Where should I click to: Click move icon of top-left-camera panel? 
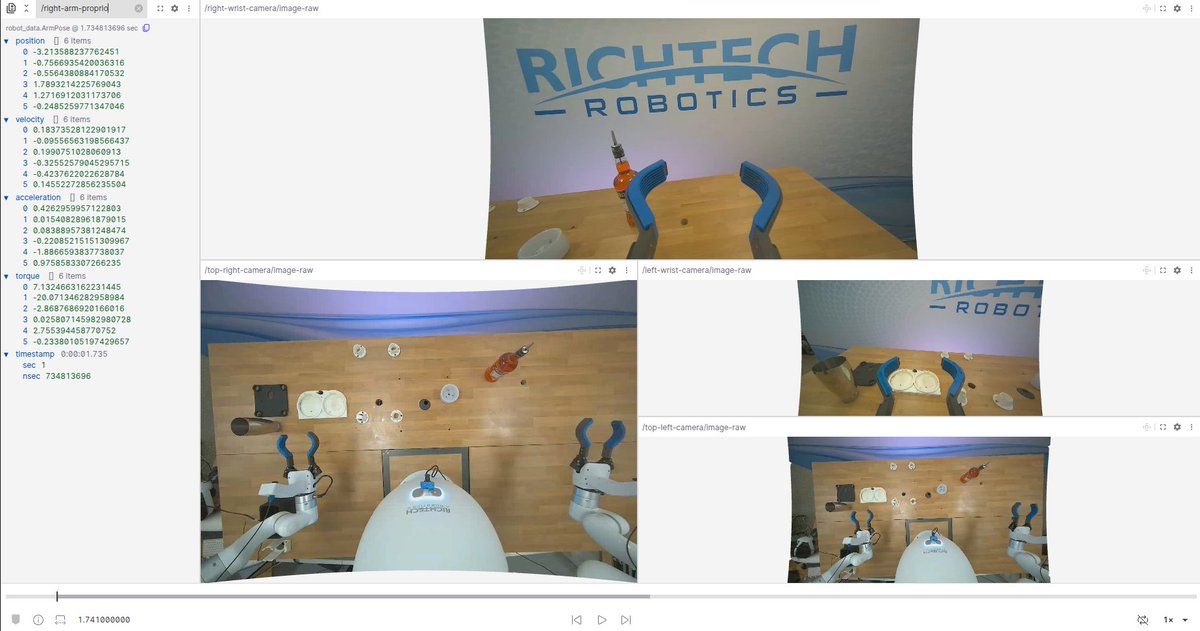1146,427
